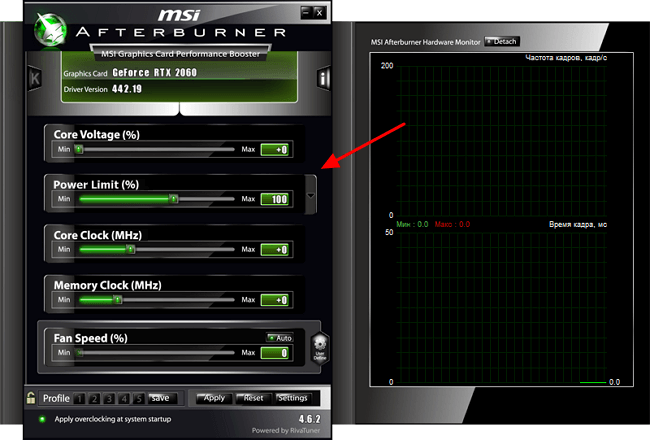This screenshot has height=440, width=650.
Task: Click the Частота кадров graph label
Action: pos(565,58)
